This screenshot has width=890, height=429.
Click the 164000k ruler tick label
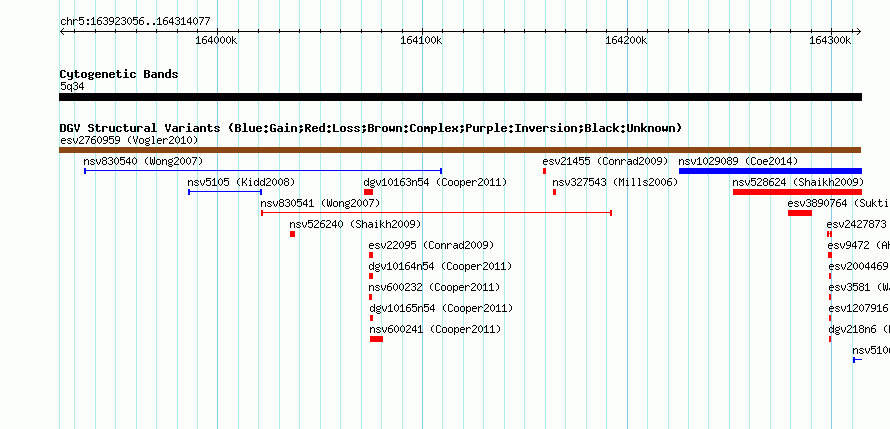[x=216, y=40]
